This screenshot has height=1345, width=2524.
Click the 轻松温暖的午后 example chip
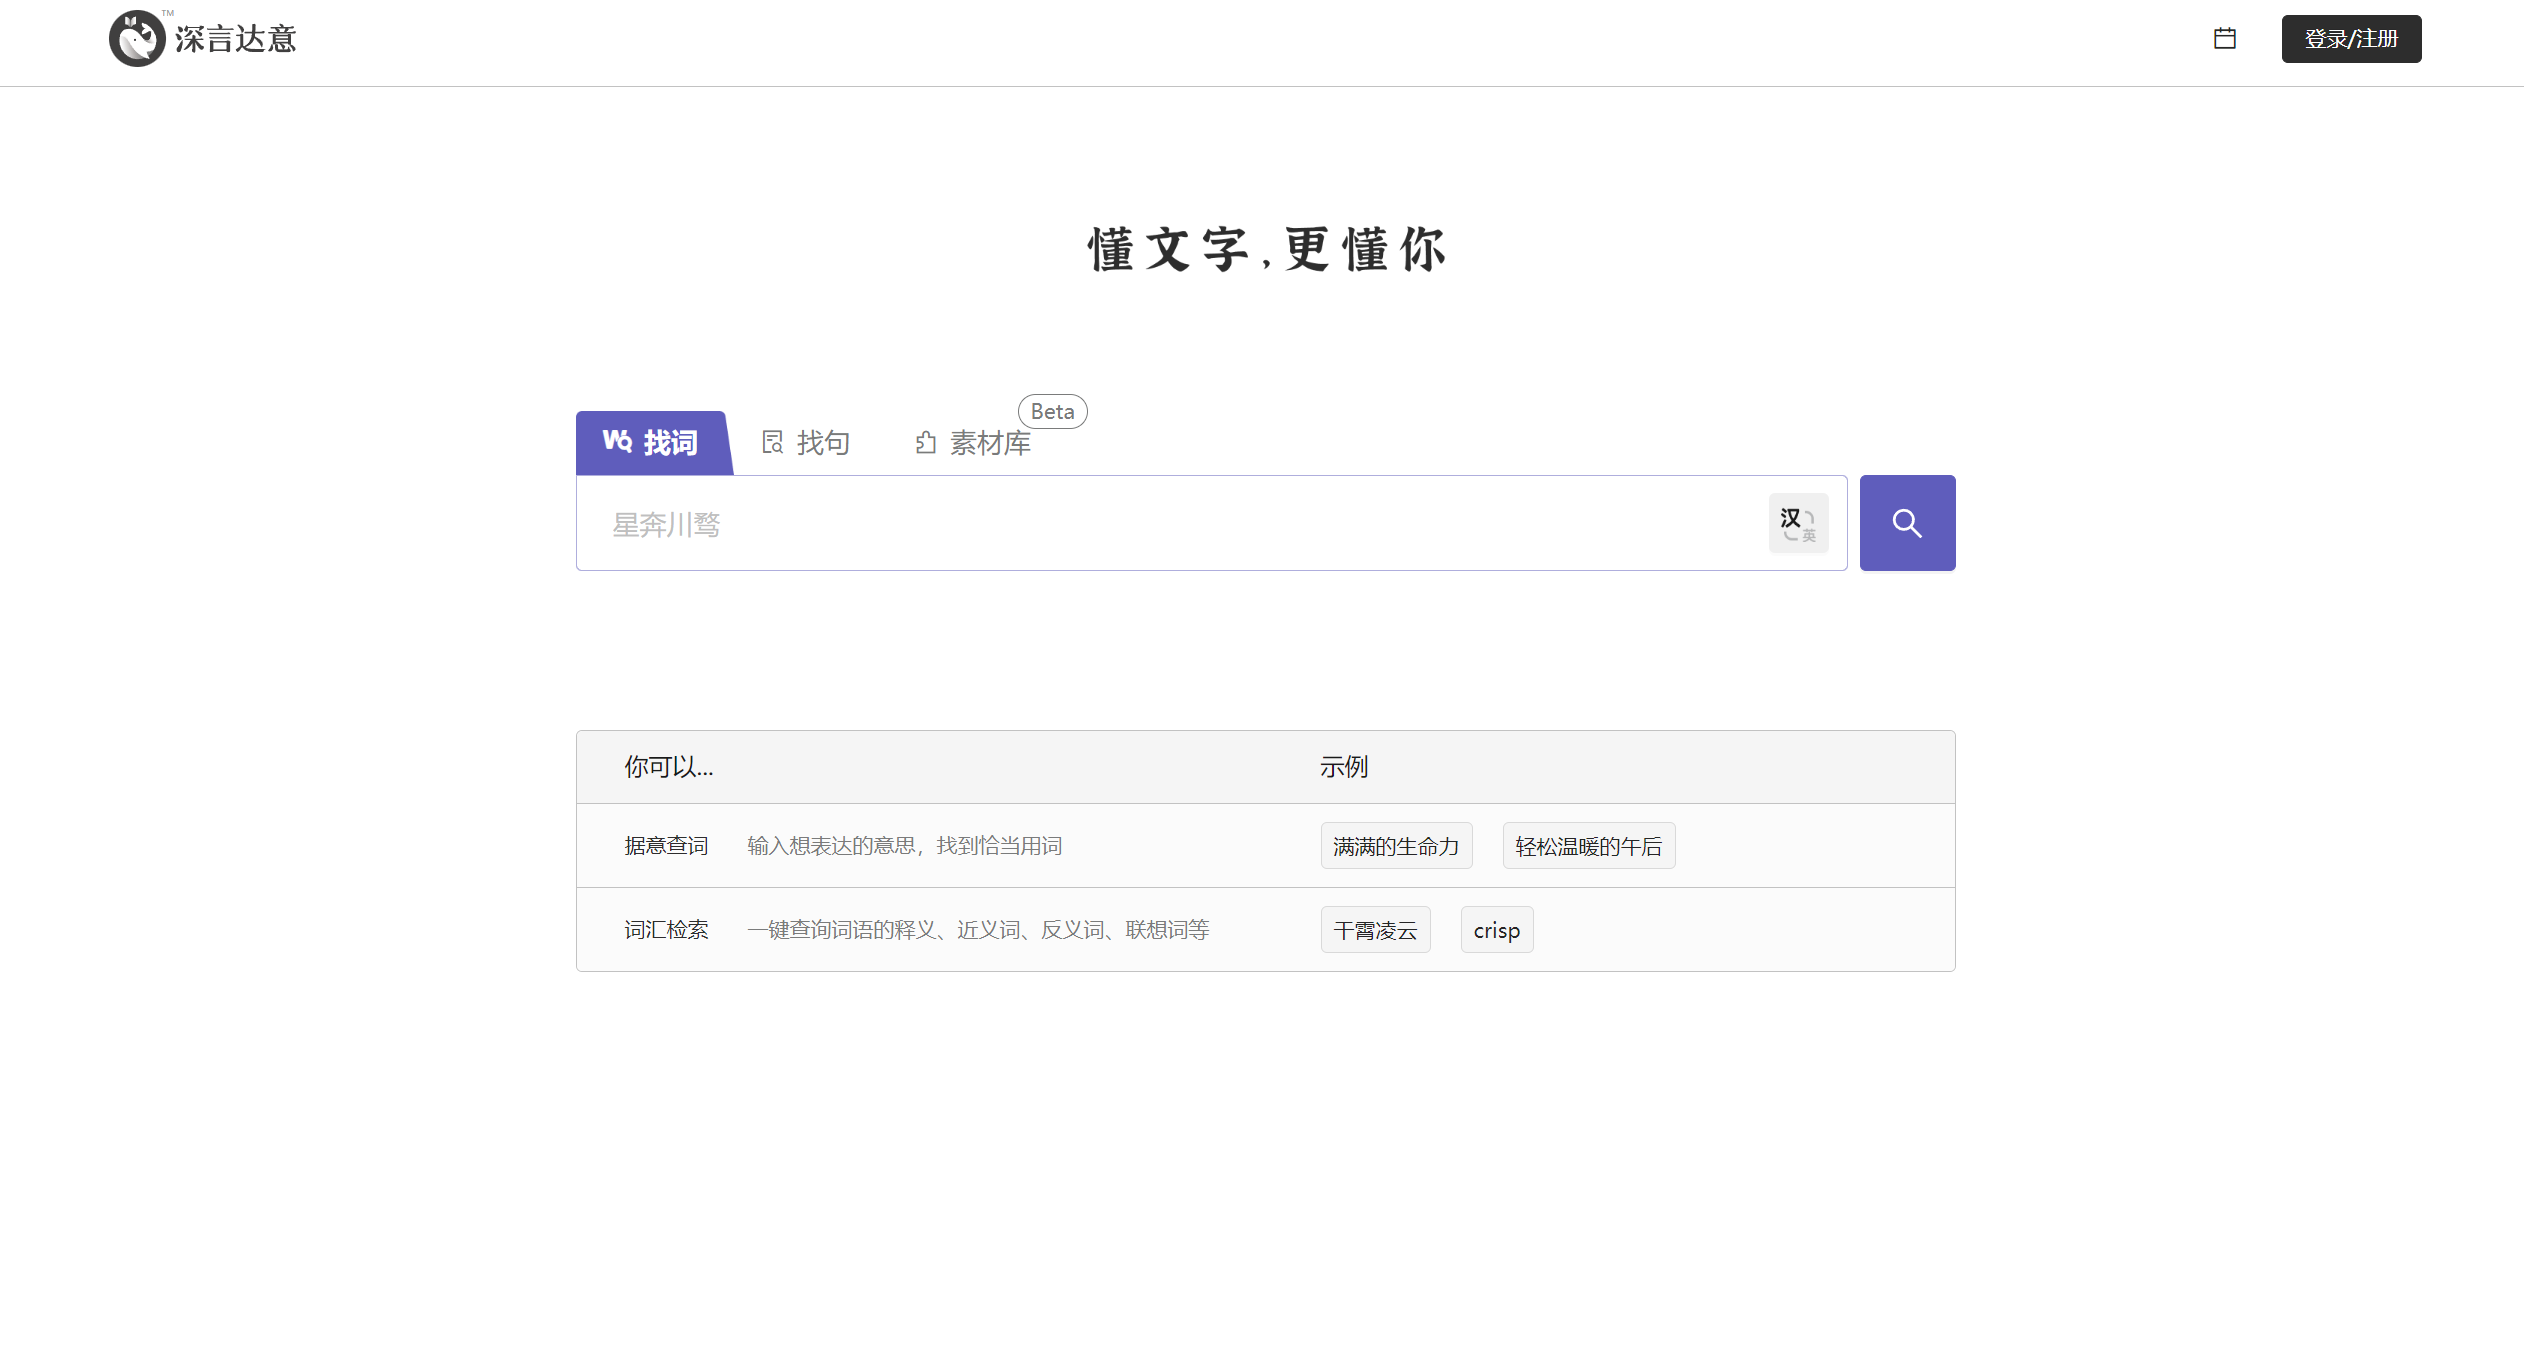[x=1588, y=845]
